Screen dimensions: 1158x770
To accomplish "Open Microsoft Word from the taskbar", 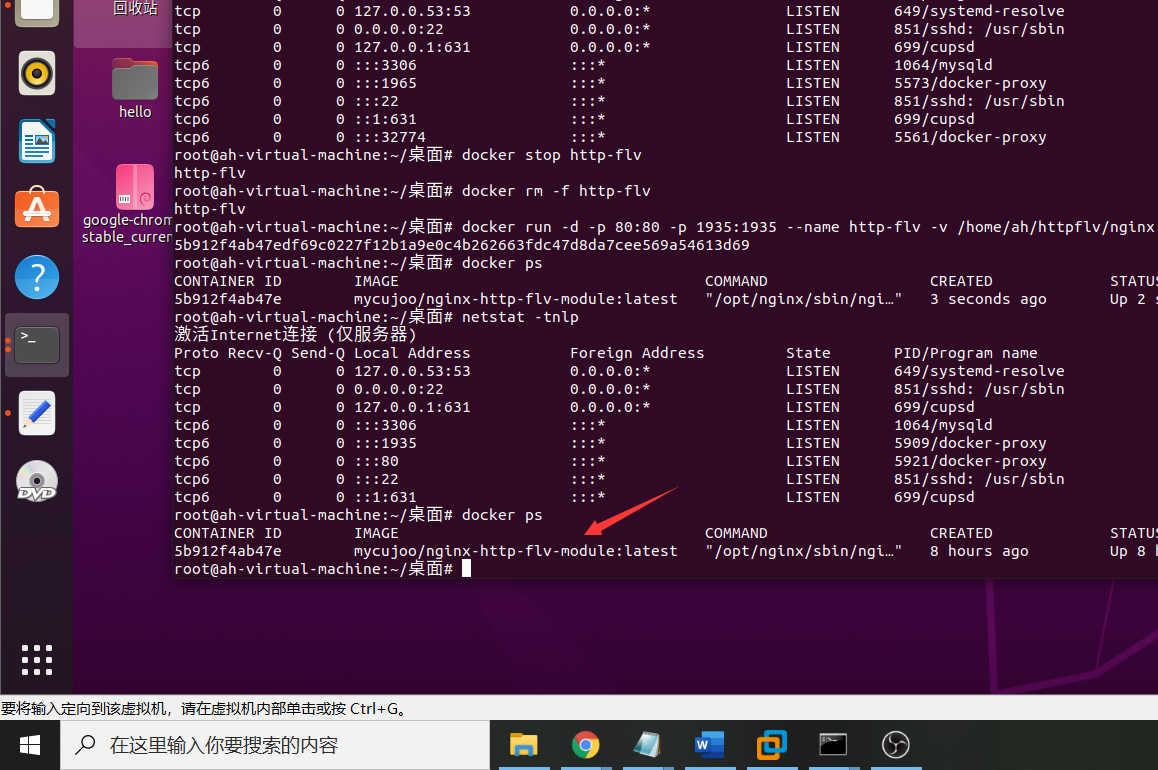I will (x=710, y=745).
